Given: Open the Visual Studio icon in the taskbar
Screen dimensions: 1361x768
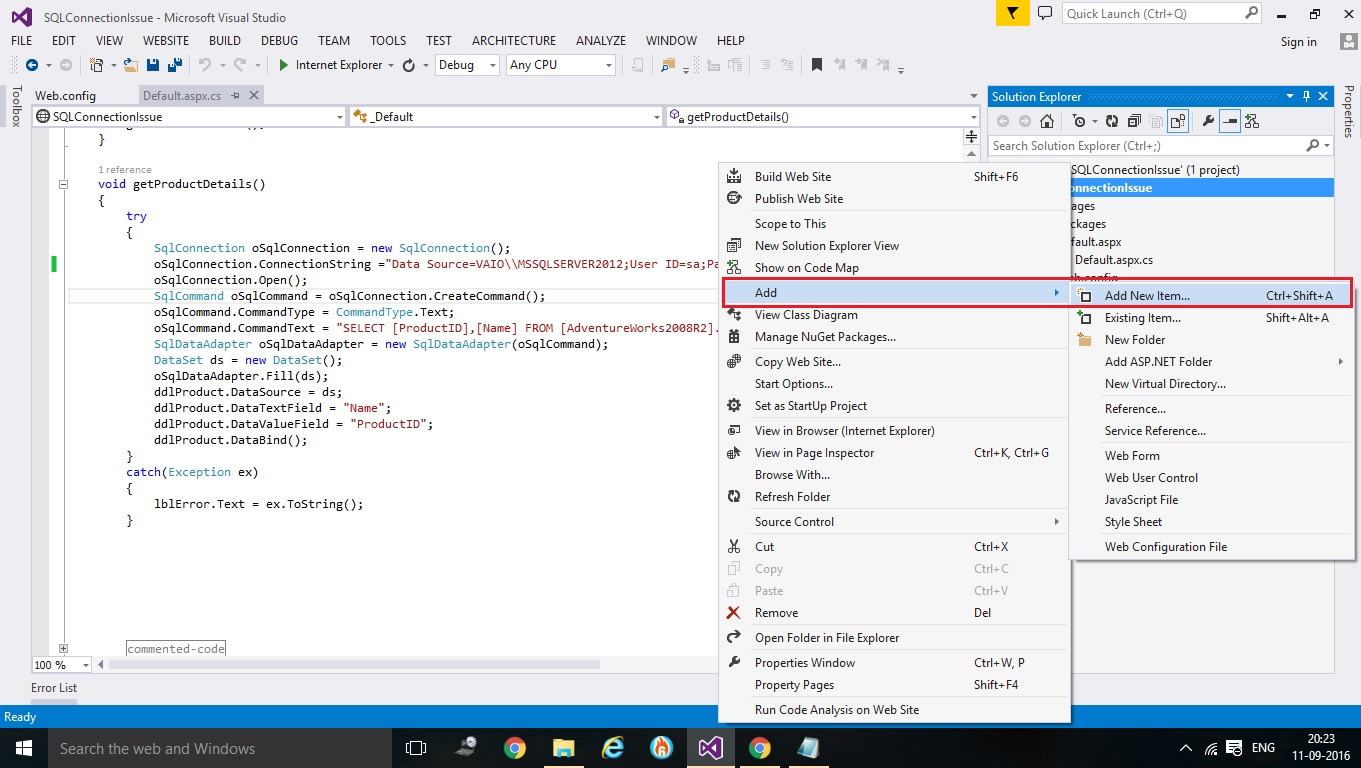Looking at the screenshot, I should [709, 748].
